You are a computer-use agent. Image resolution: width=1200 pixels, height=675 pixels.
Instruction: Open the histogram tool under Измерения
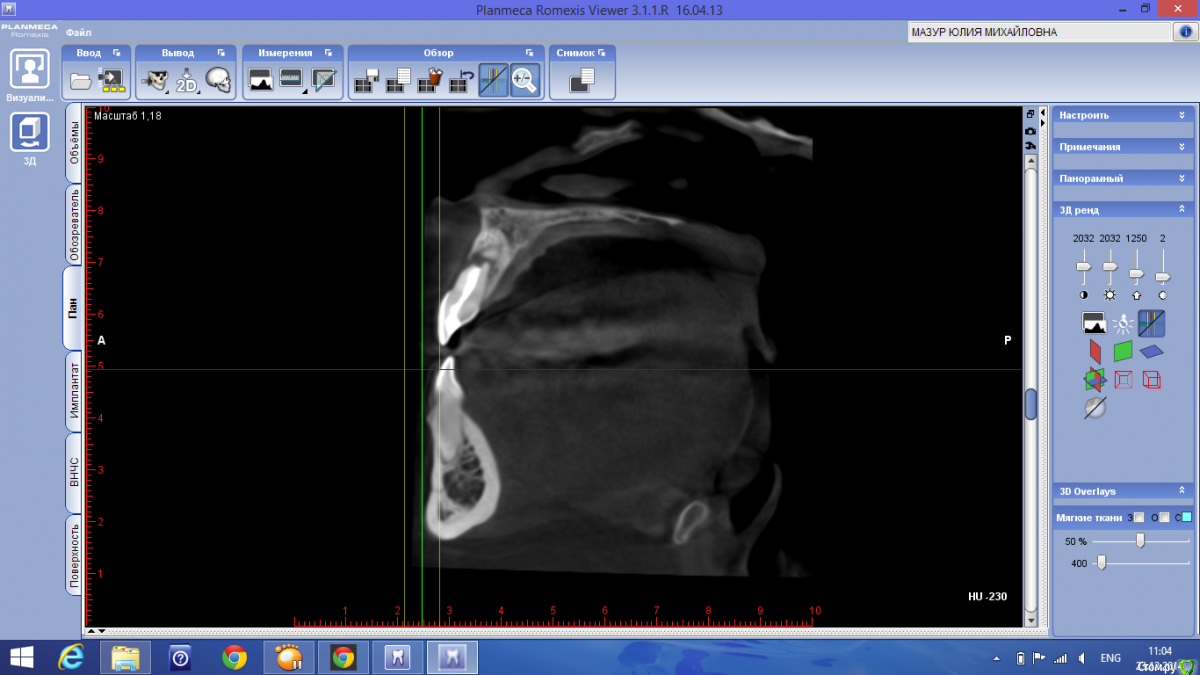point(261,80)
